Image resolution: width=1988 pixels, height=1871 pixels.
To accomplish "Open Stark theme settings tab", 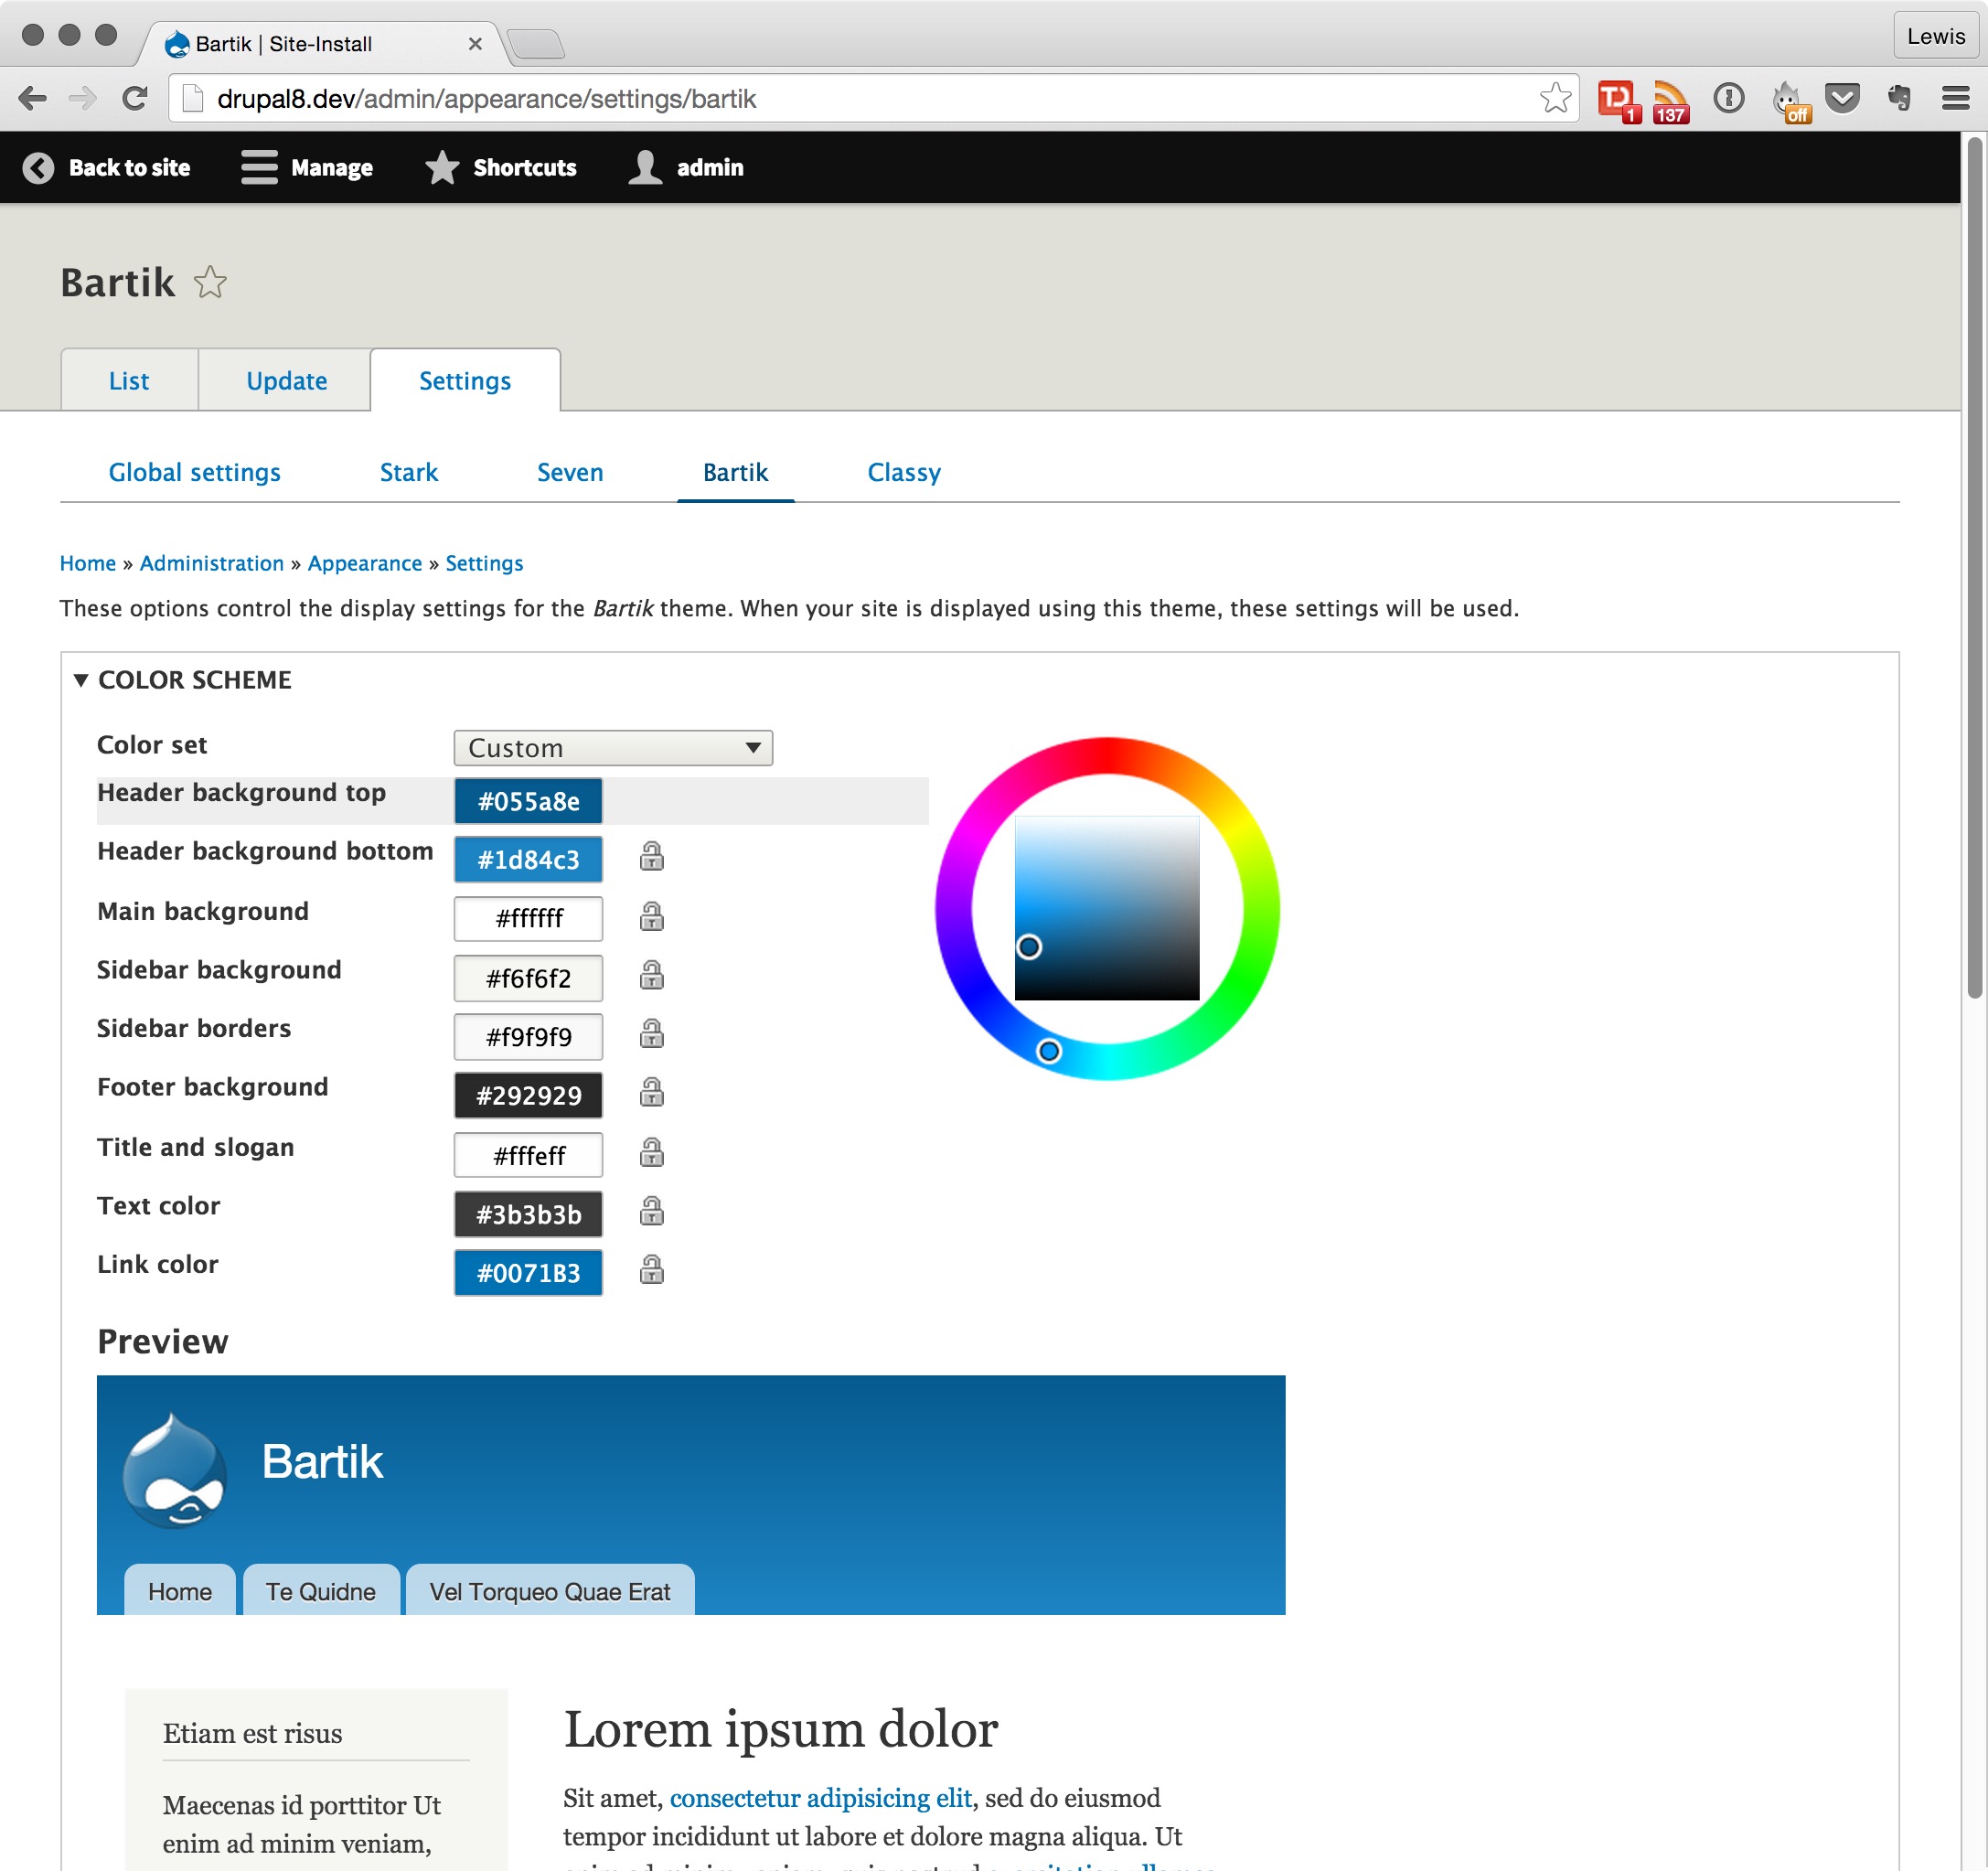I will pyautogui.click(x=409, y=472).
